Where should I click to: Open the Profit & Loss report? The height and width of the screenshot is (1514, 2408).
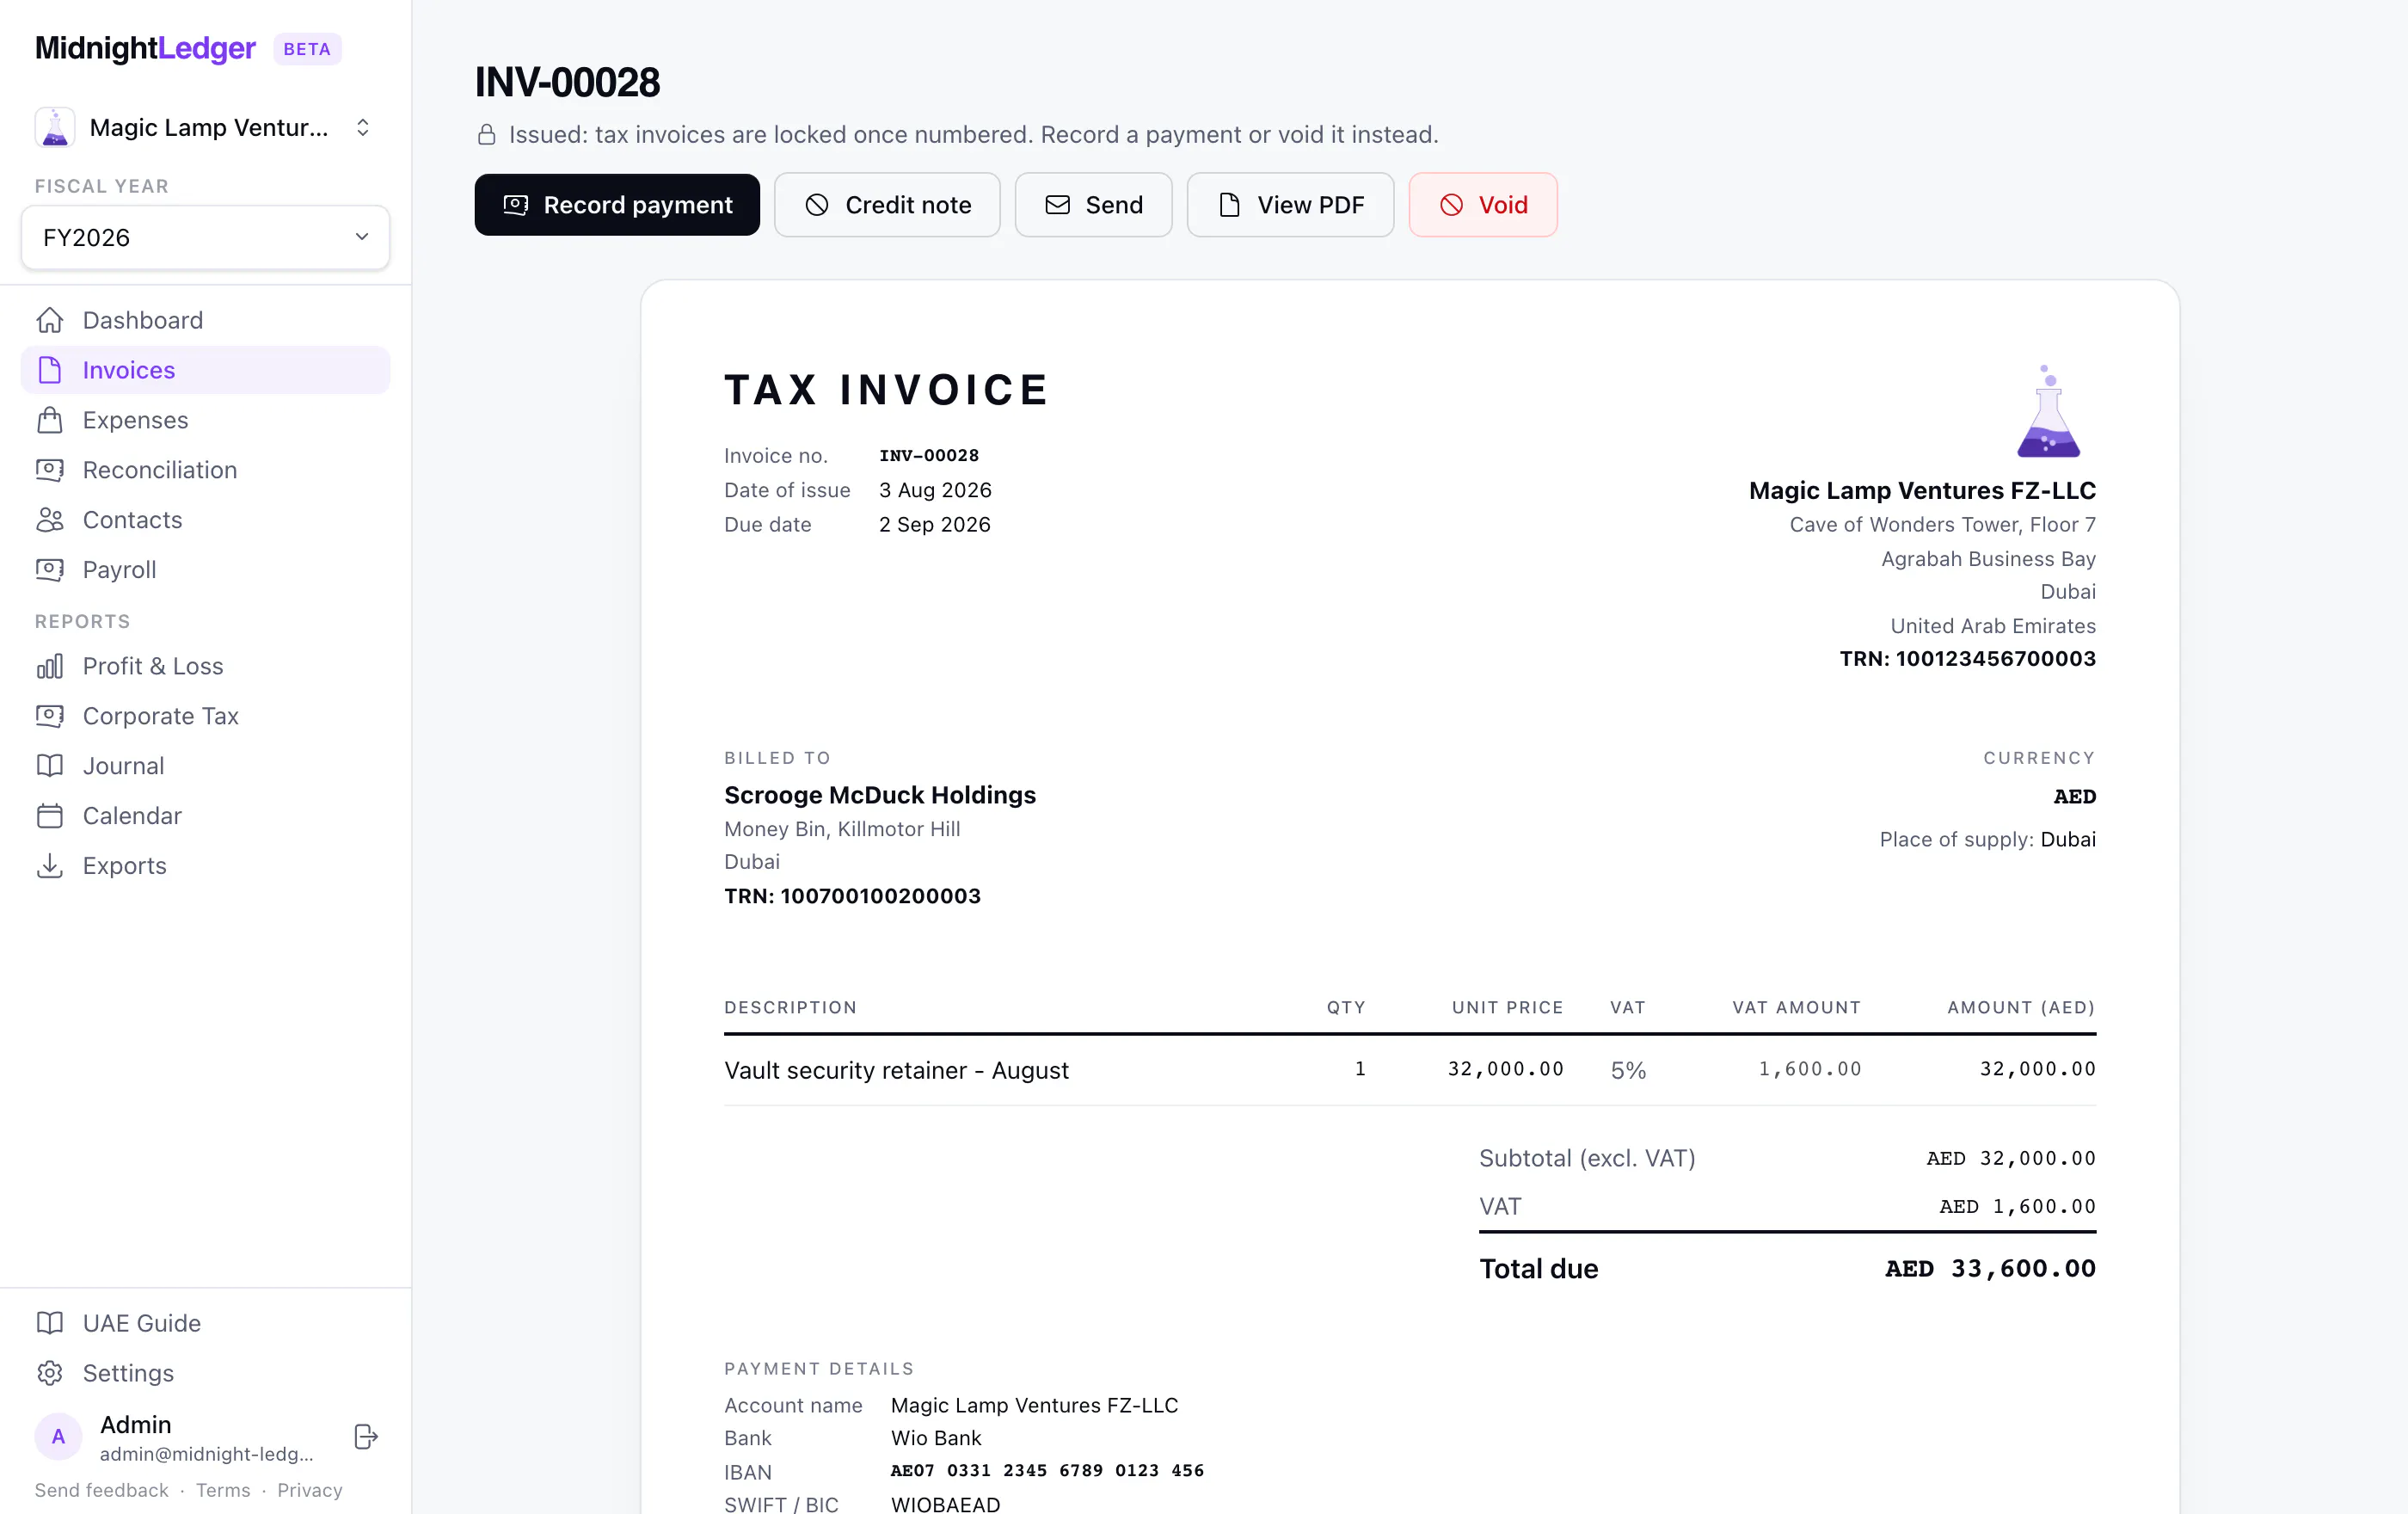(x=205, y=666)
